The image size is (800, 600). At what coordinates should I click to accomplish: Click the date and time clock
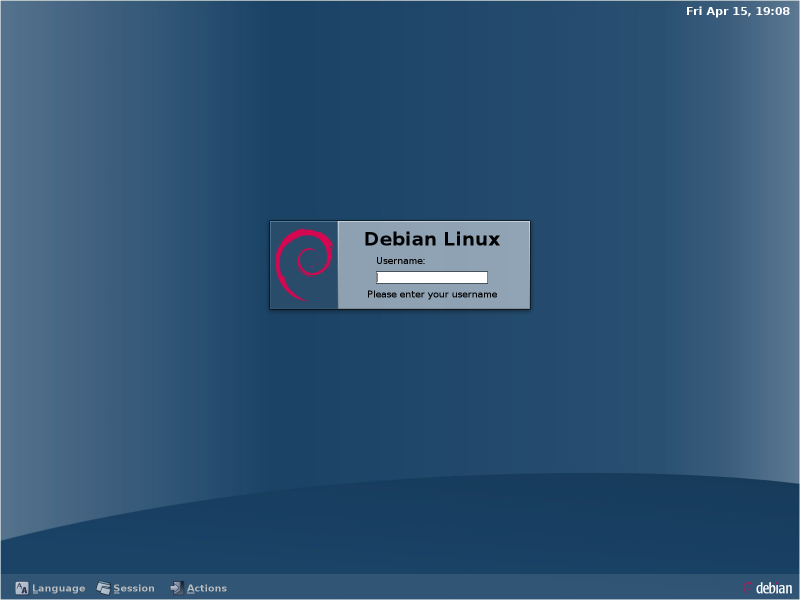point(737,11)
